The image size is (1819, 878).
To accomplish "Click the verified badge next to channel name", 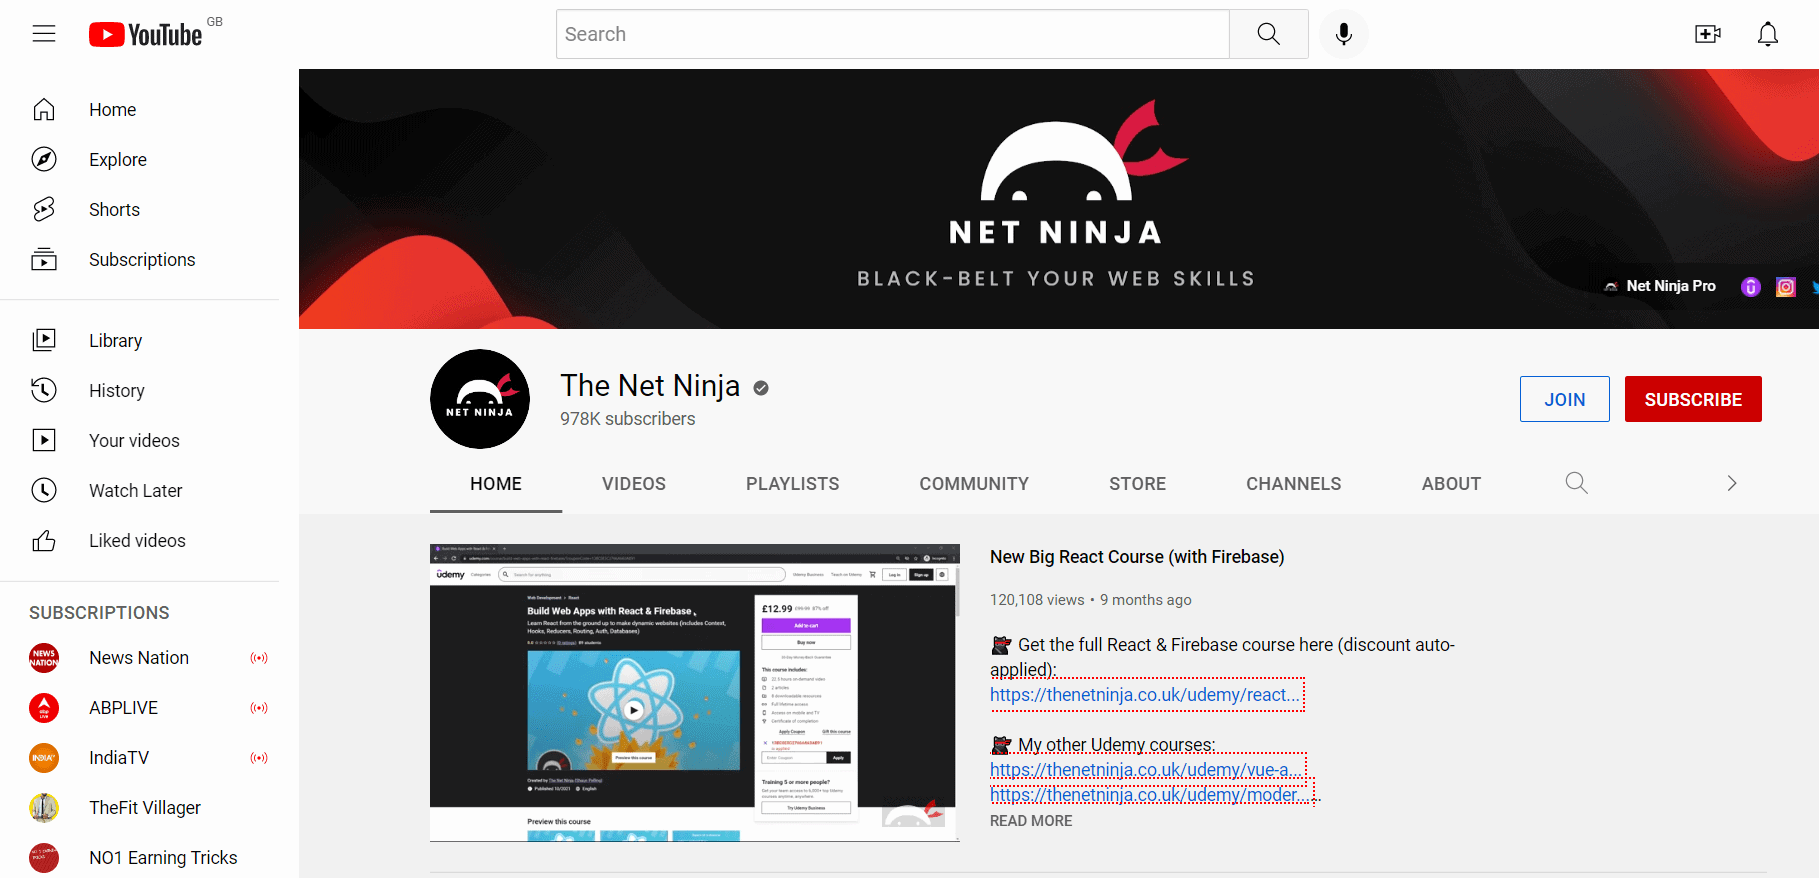I will 761,388.
